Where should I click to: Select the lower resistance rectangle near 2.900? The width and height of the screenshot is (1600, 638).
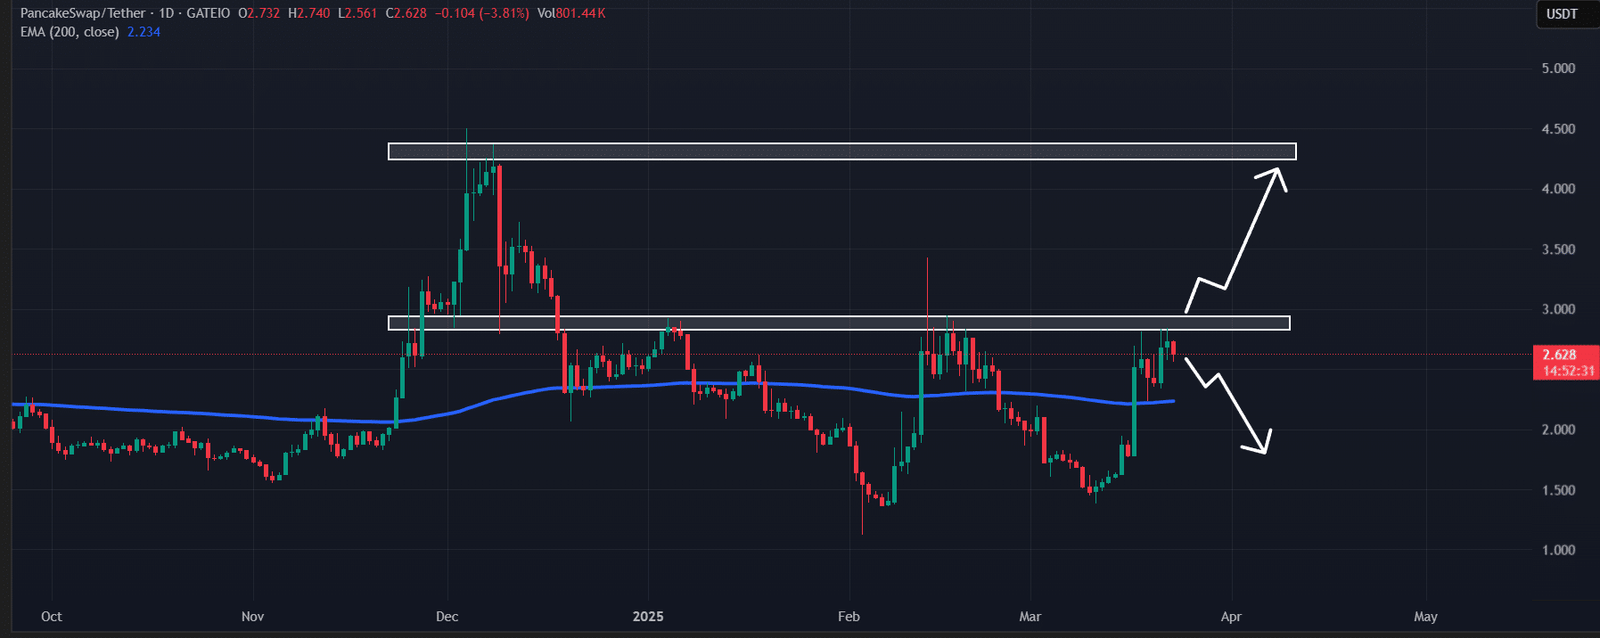pos(838,323)
